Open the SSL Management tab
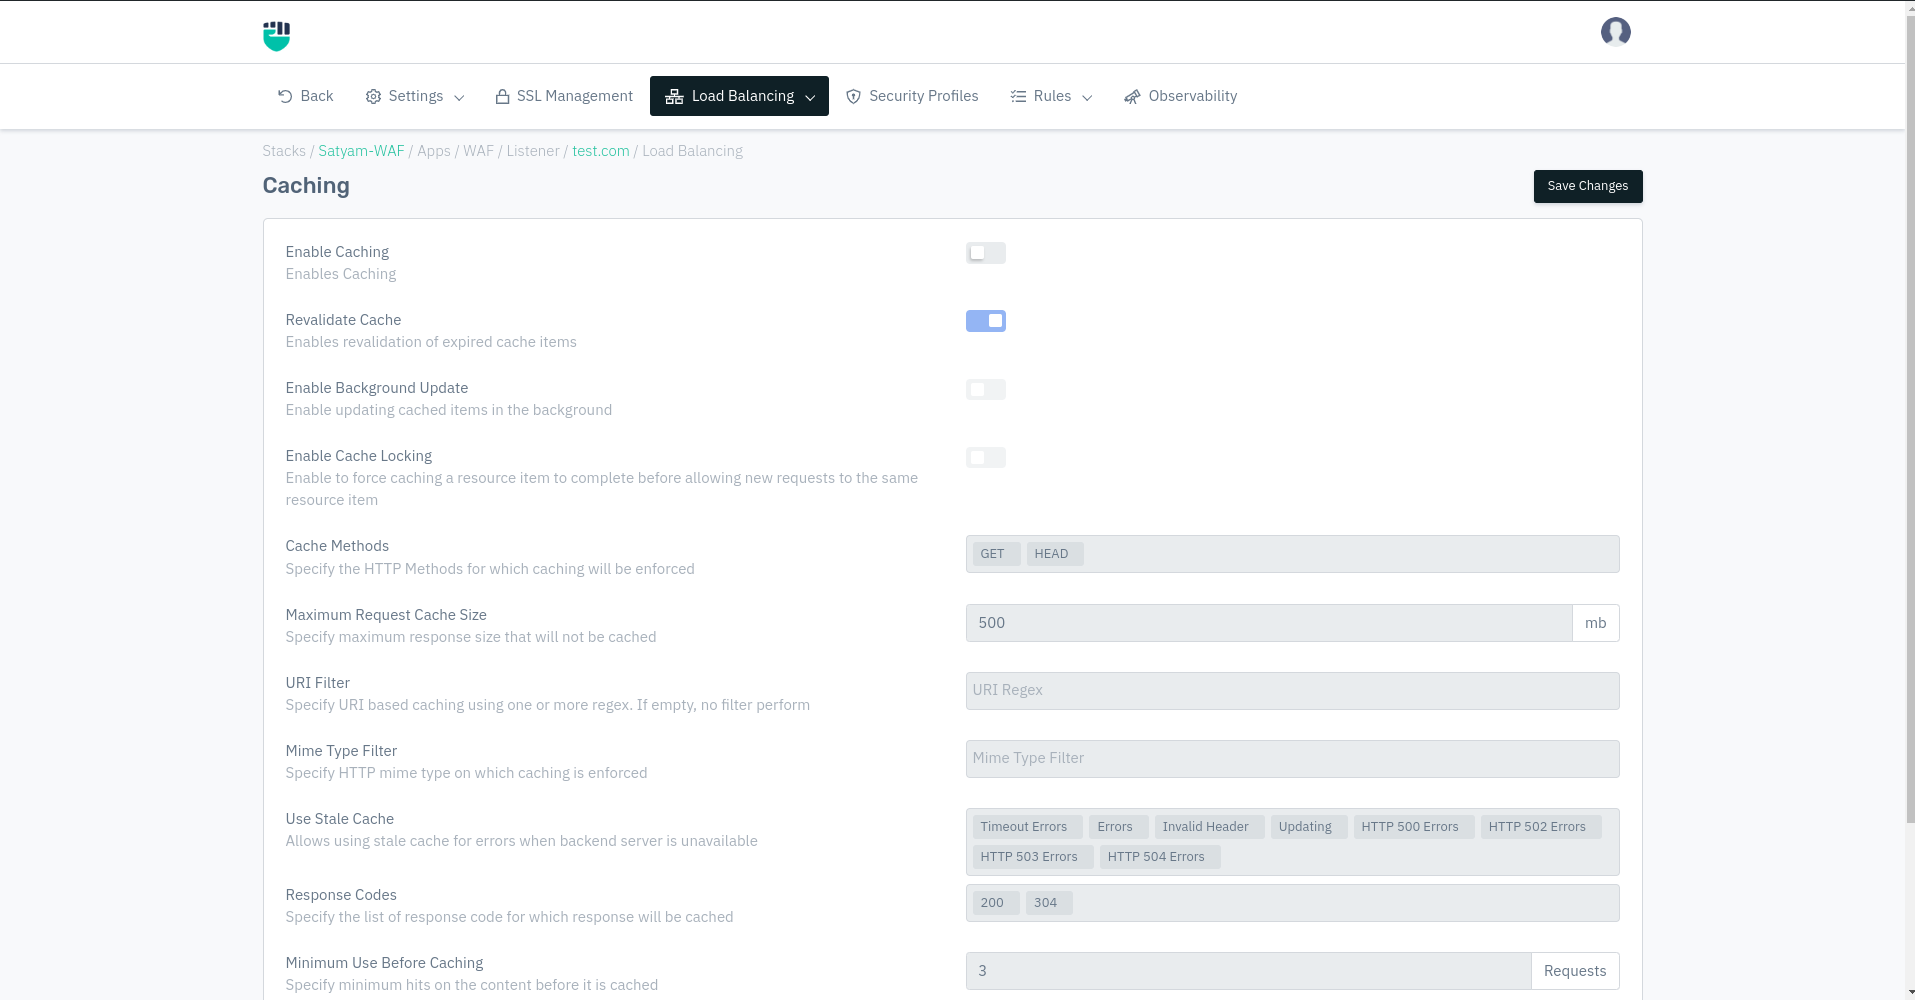Screen dimensions: 1915x1000 (564, 96)
